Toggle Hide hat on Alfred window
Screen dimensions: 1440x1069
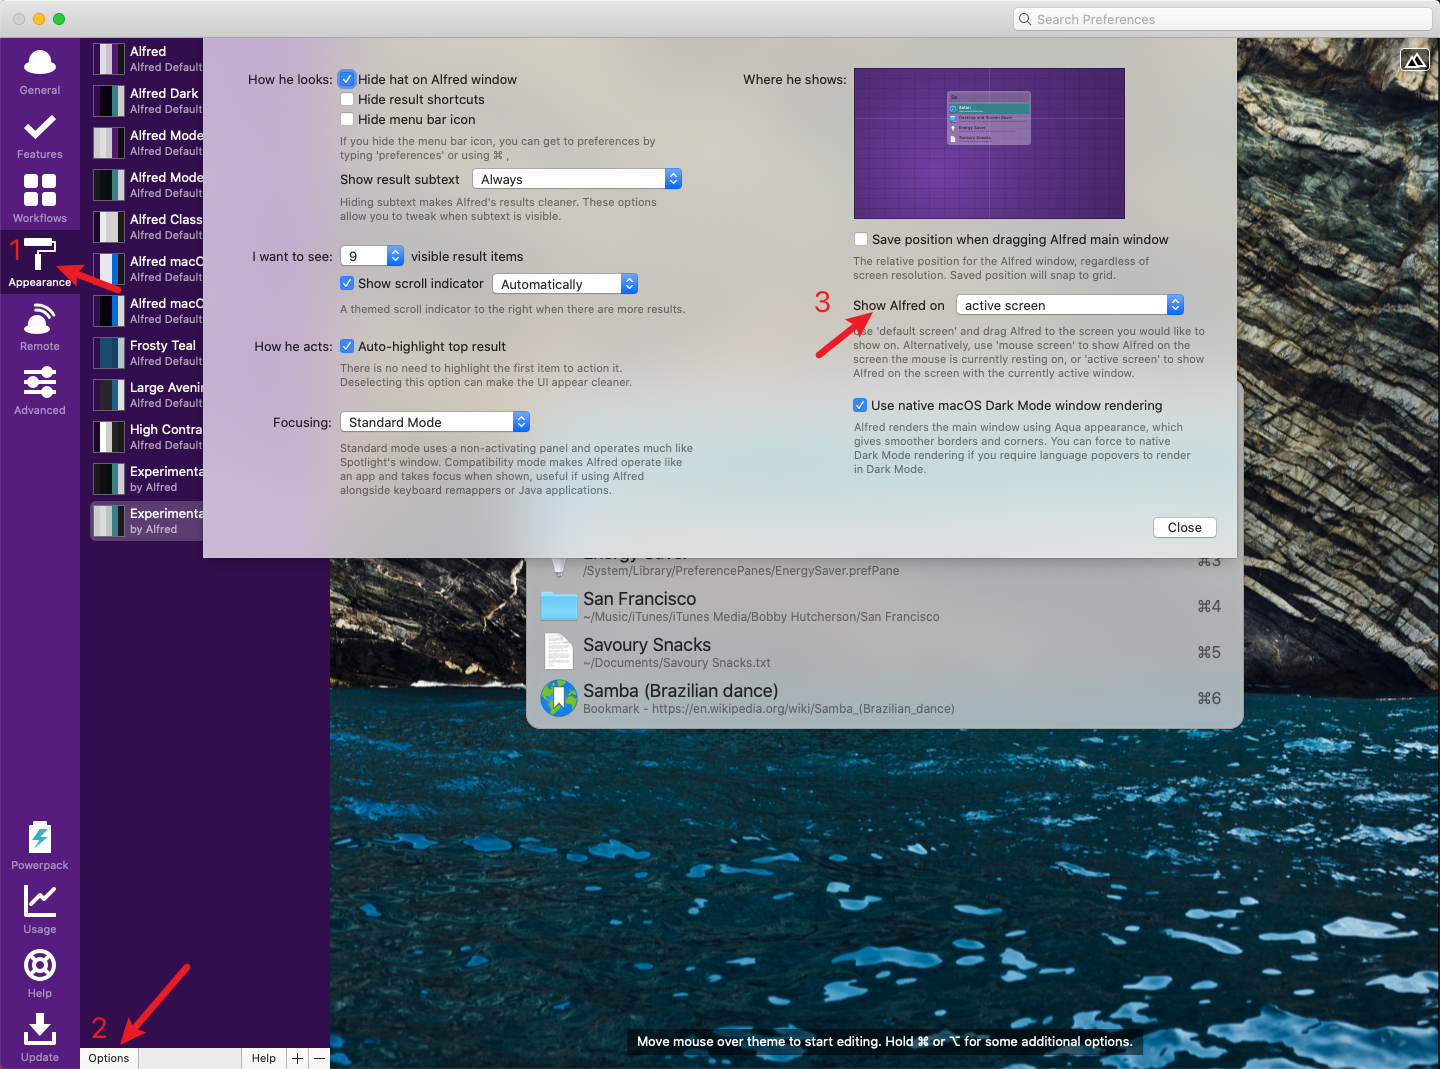click(x=347, y=79)
